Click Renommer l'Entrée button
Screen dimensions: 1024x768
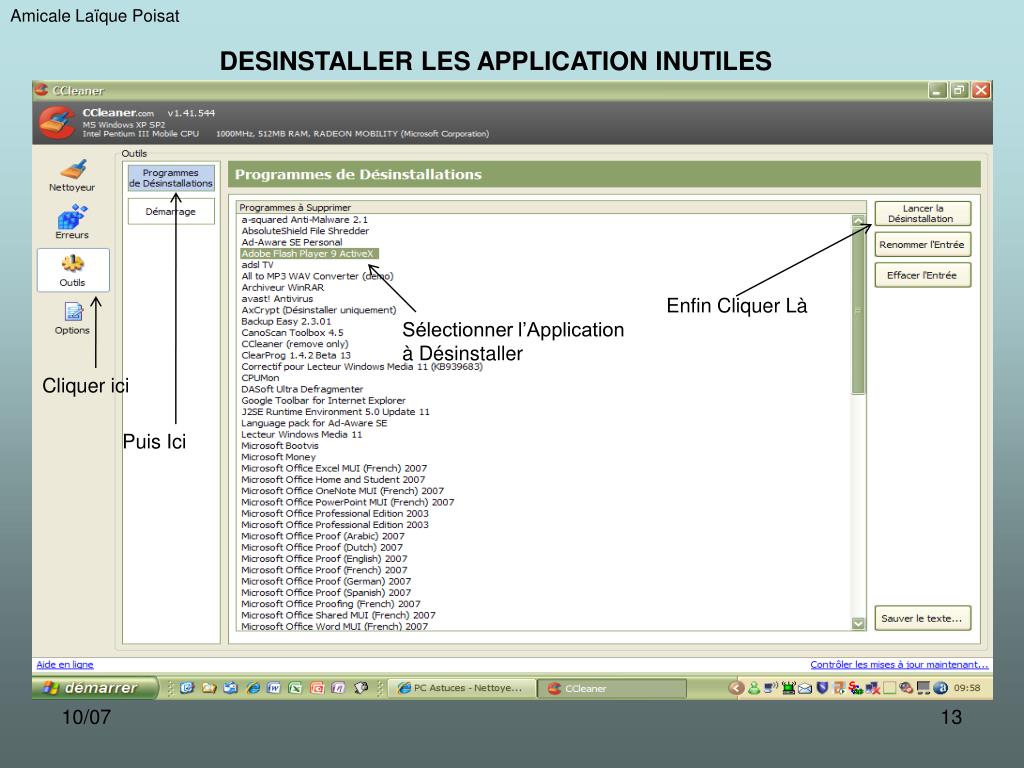tap(922, 244)
